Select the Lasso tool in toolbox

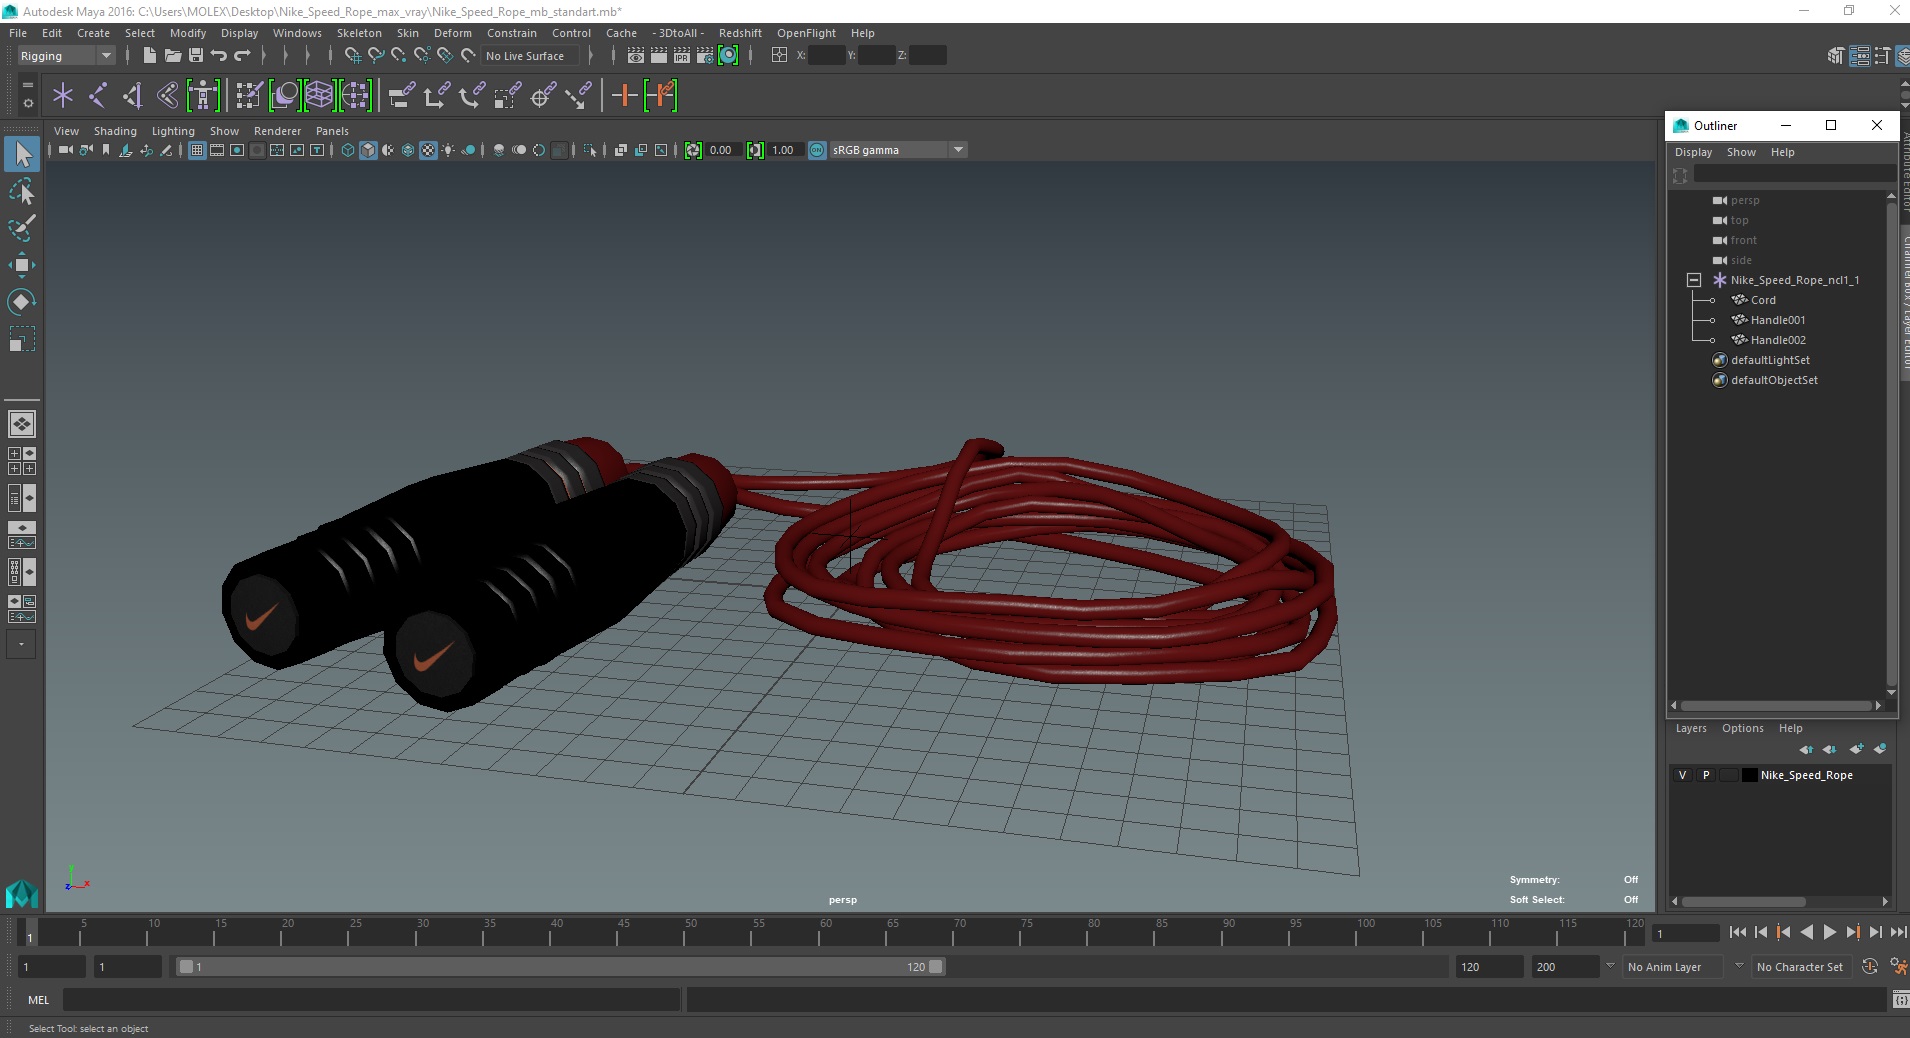coord(22,190)
